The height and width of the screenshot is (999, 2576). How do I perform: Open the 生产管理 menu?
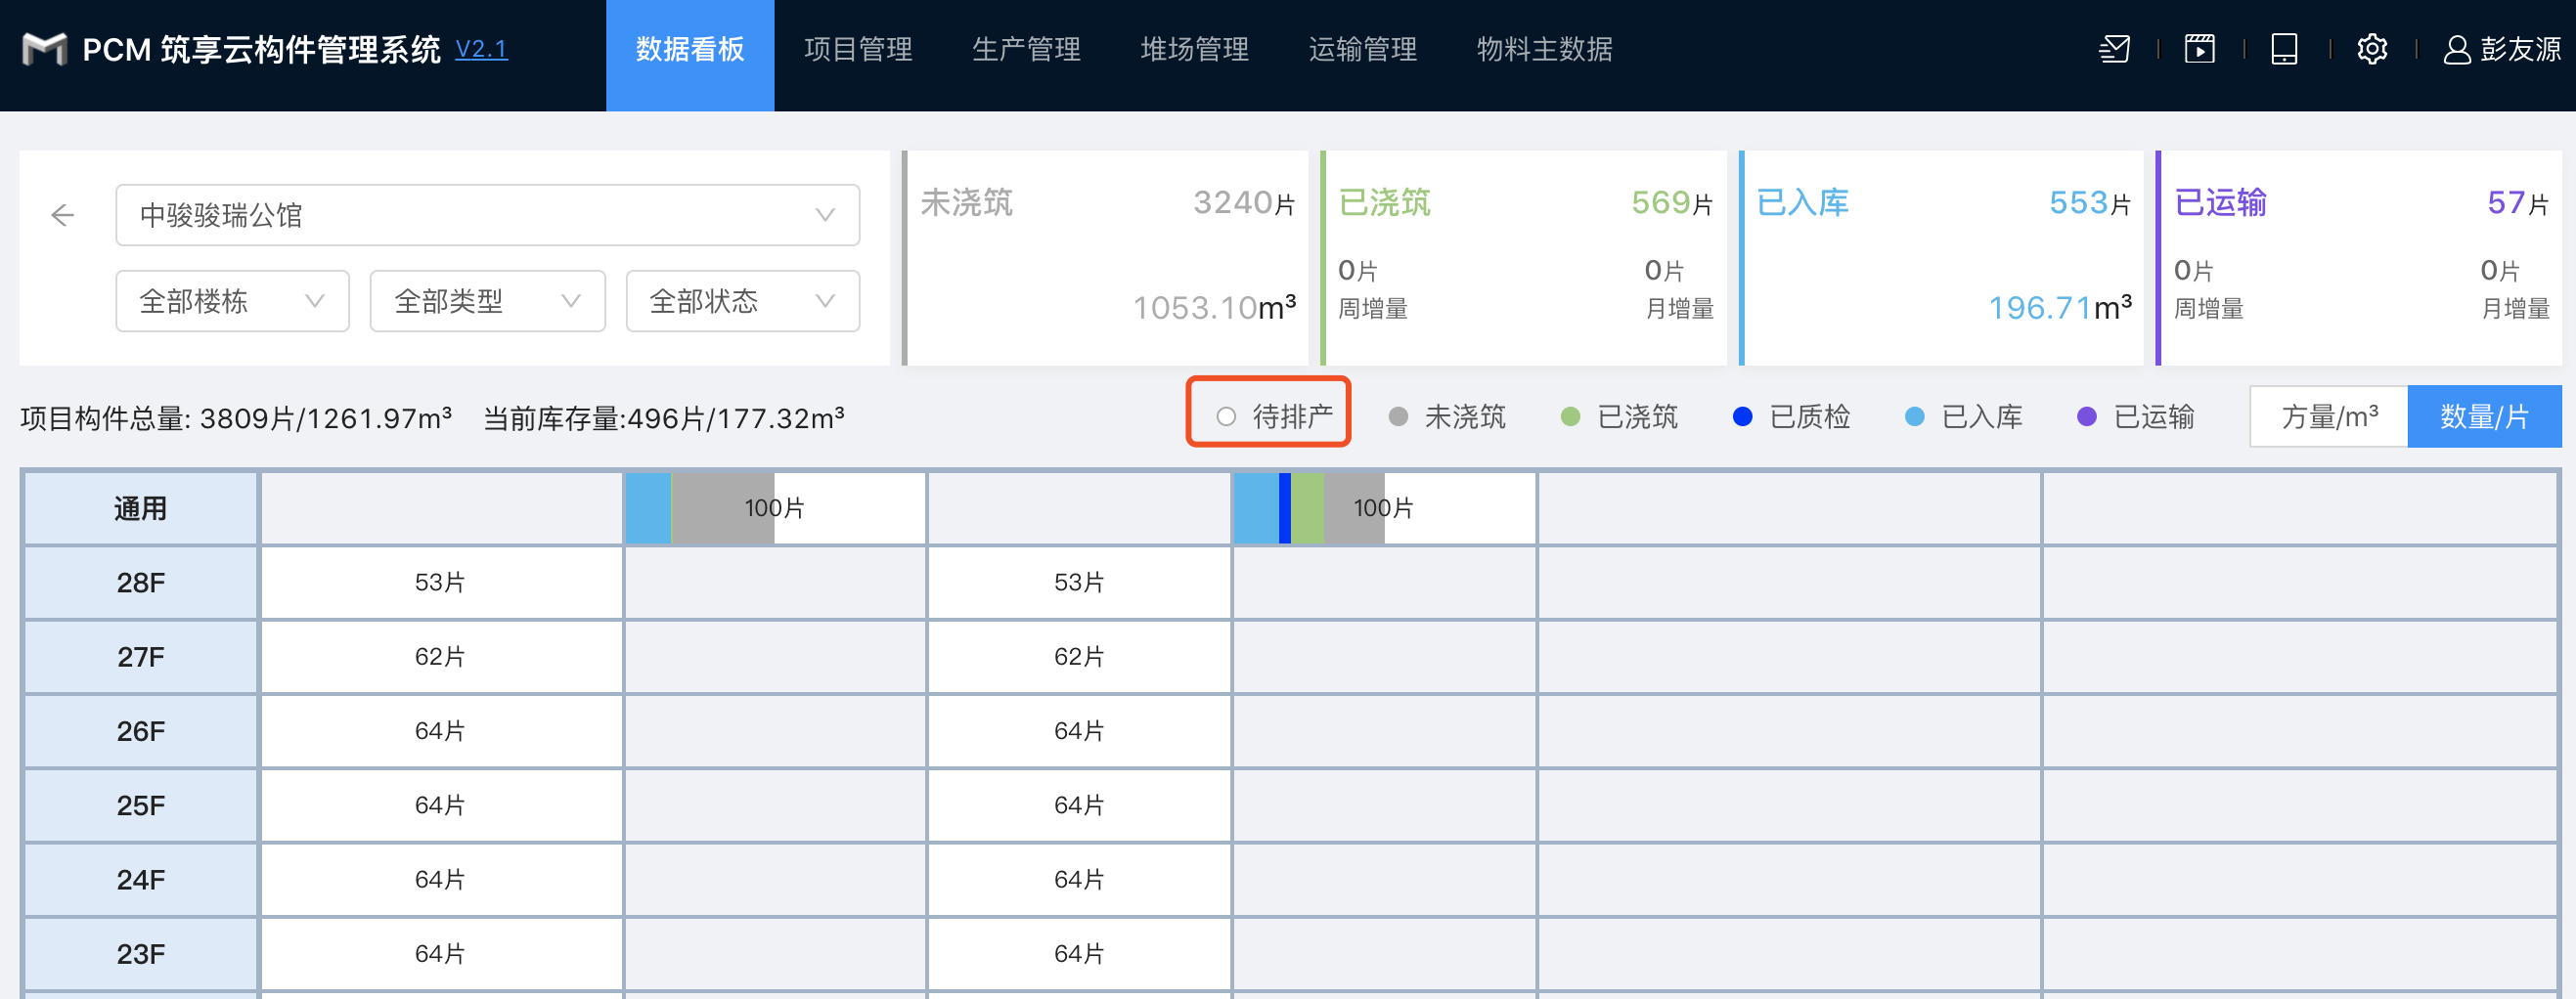click(x=1026, y=49)
